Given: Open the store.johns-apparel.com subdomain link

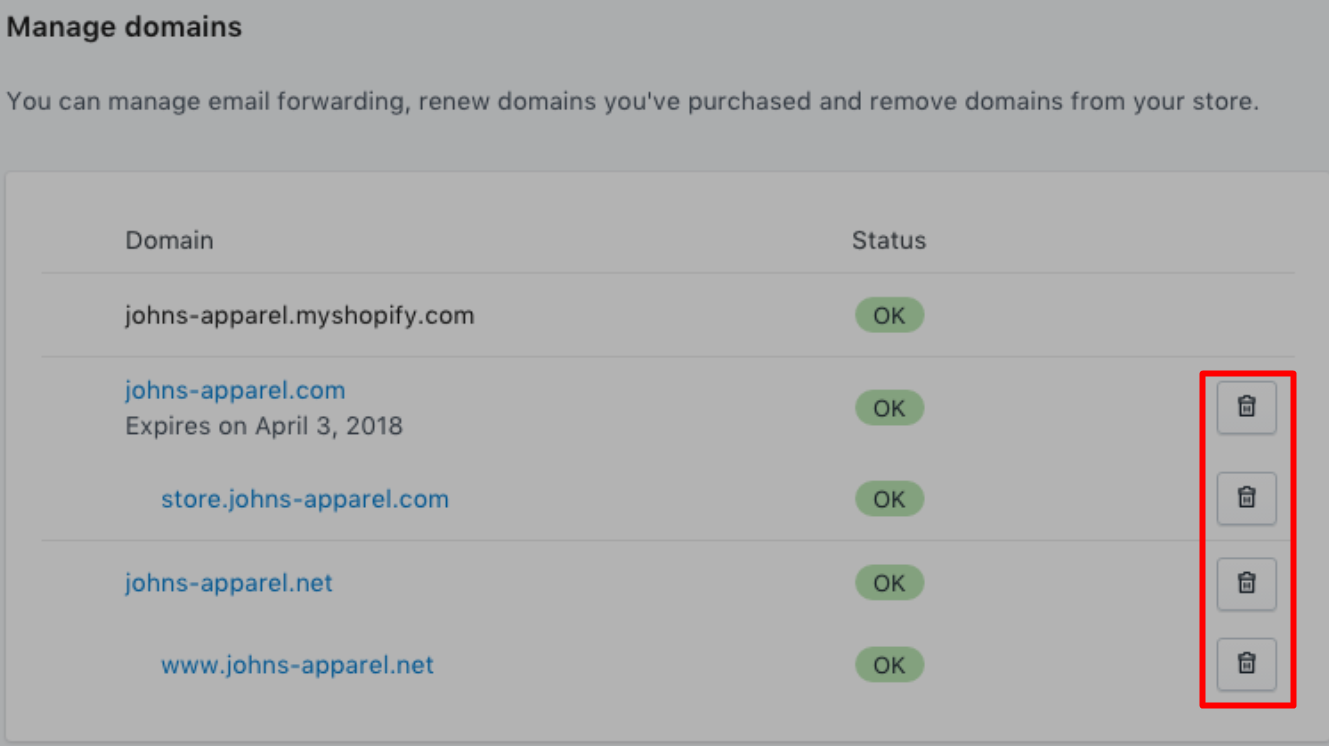Looking at the screenshot, I should pyautogui.click(x=305, y=499).
